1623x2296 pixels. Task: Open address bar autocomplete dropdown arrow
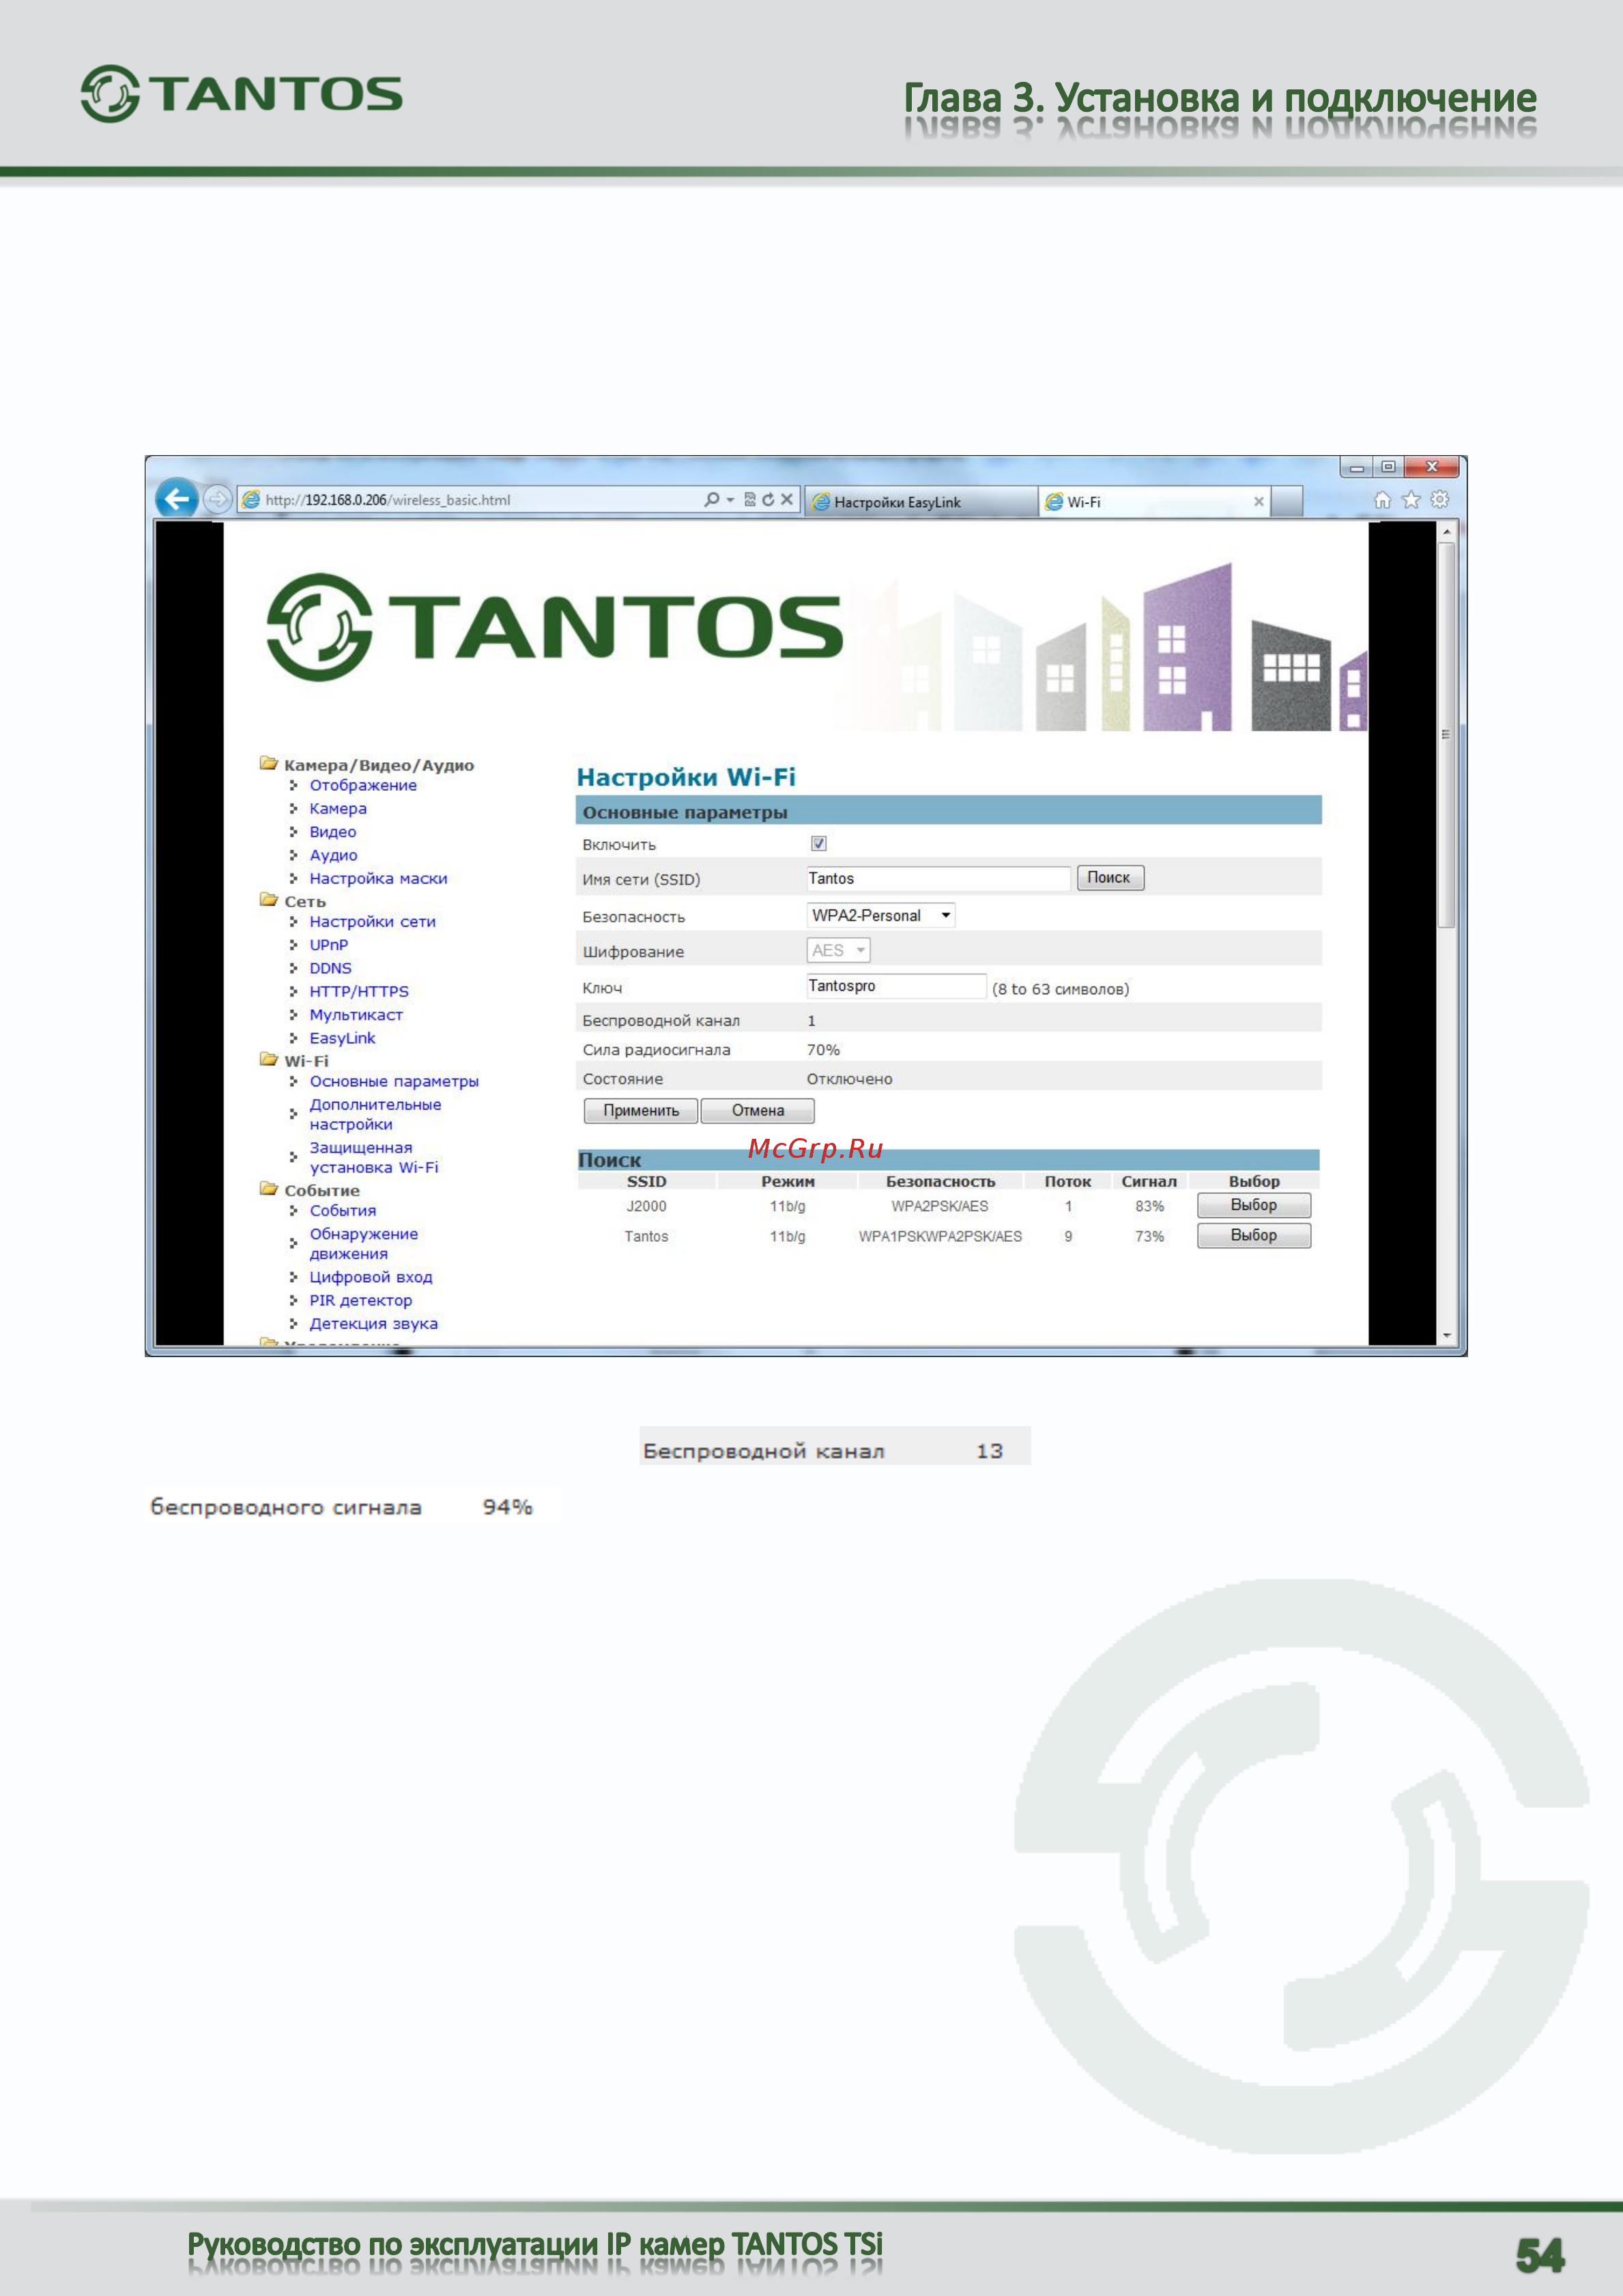(x=730, y=499)
